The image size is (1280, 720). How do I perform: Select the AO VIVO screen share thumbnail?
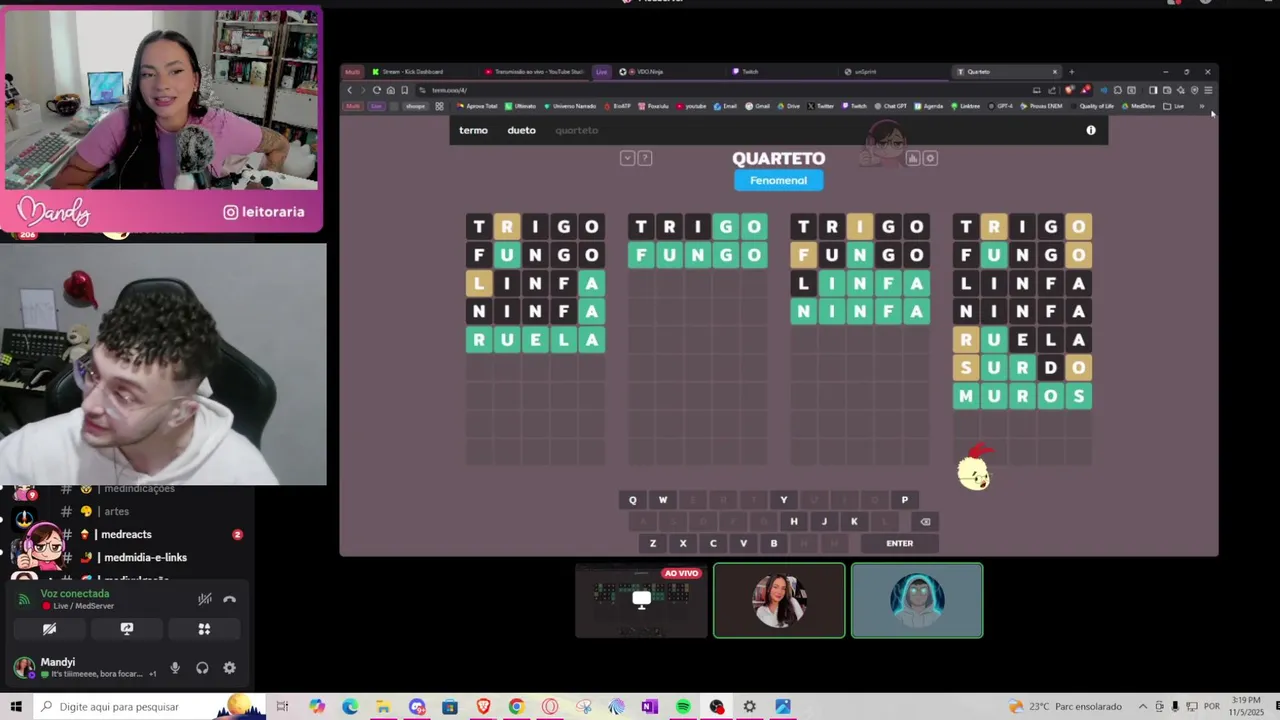[x=641, y=600]
